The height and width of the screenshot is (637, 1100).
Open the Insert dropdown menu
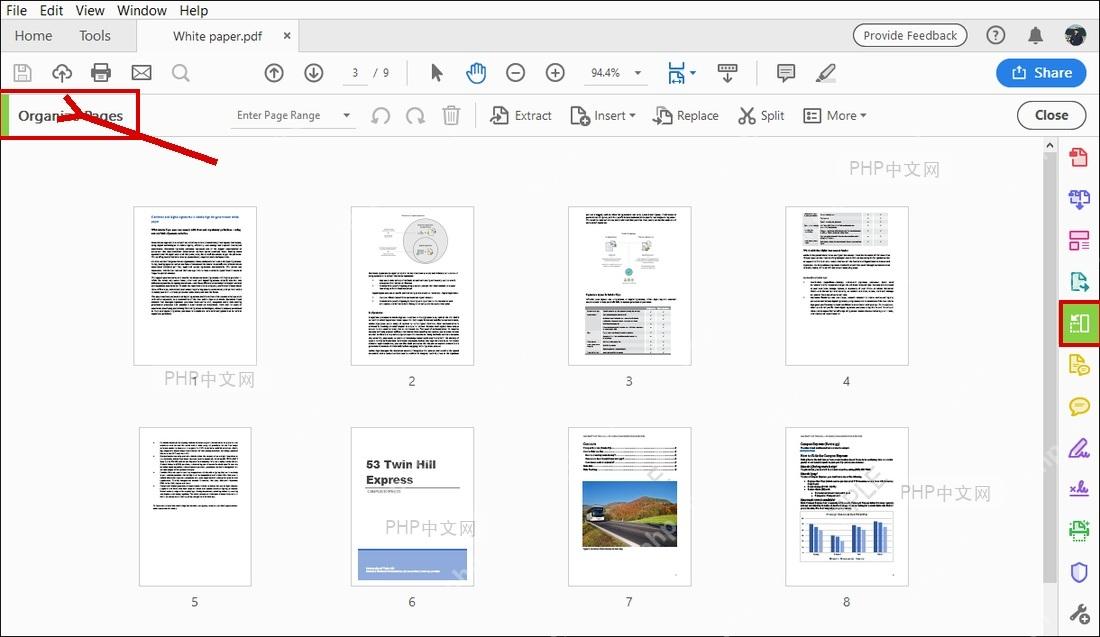click(x=603, y=116)
